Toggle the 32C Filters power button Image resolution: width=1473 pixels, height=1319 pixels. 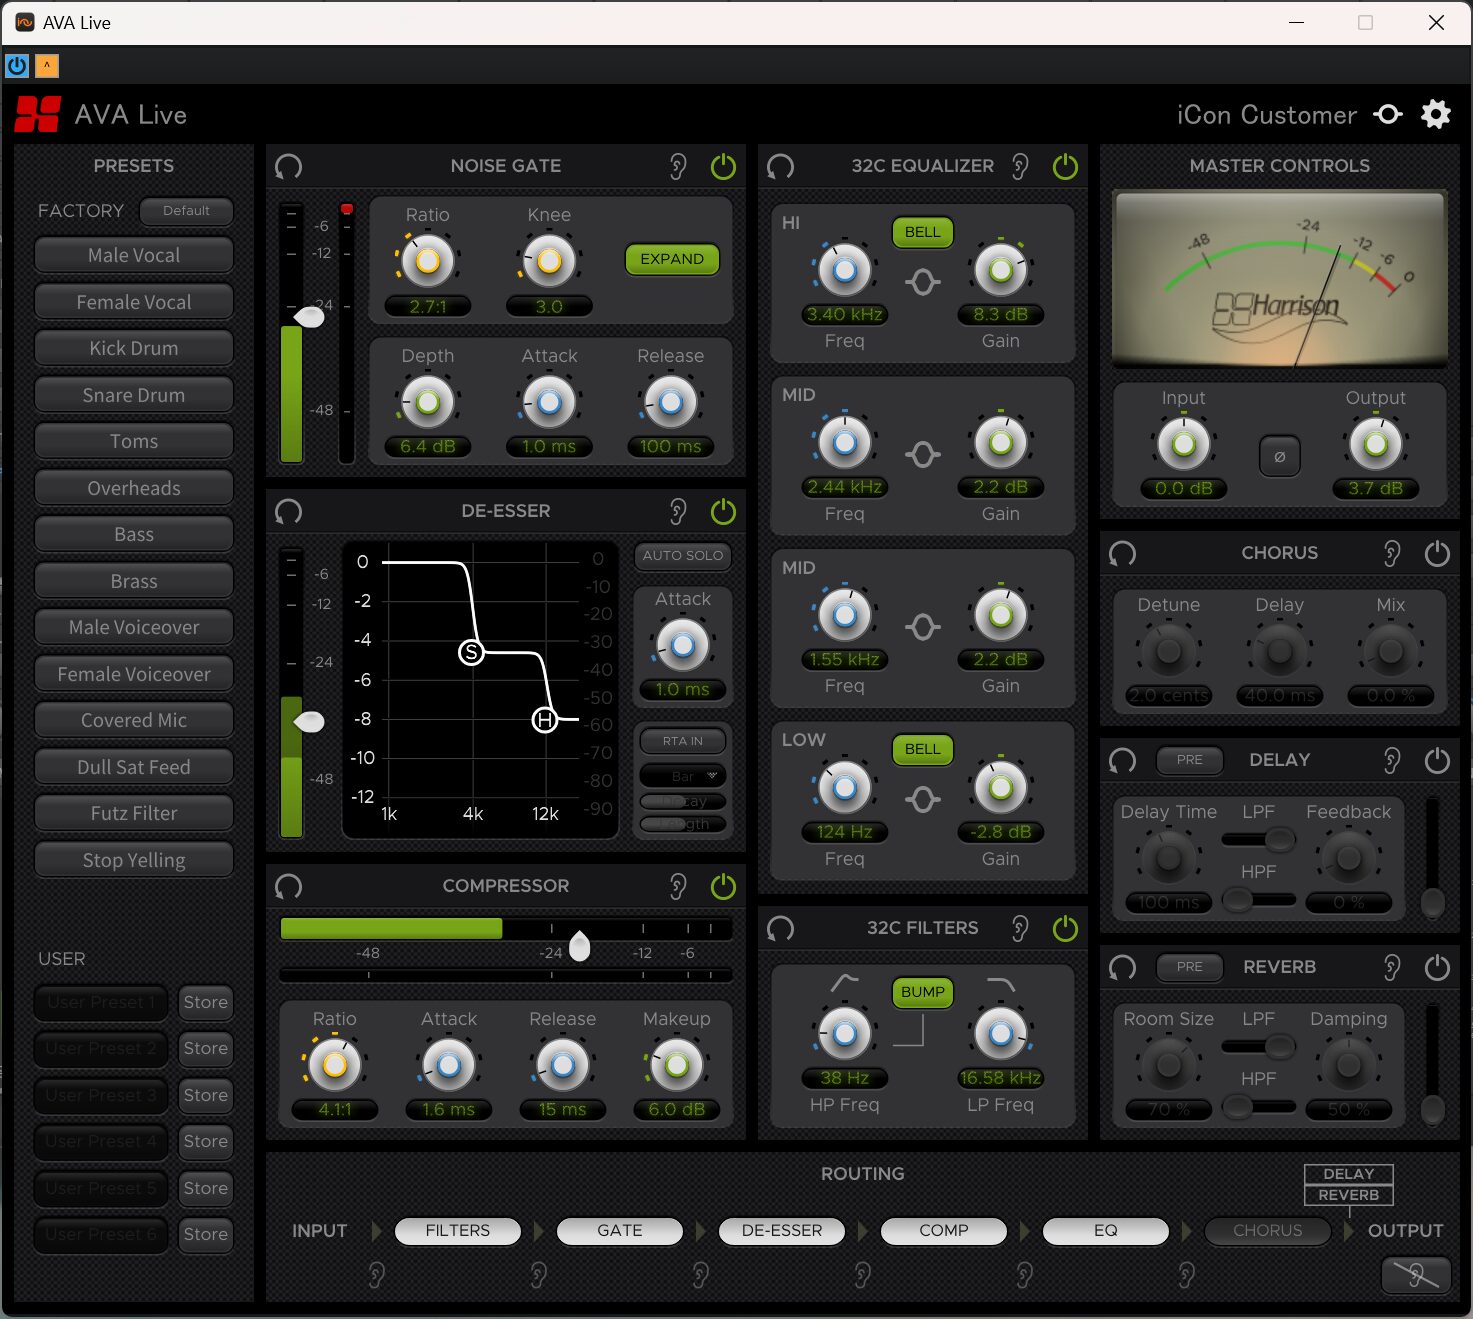coord(1066,928)
